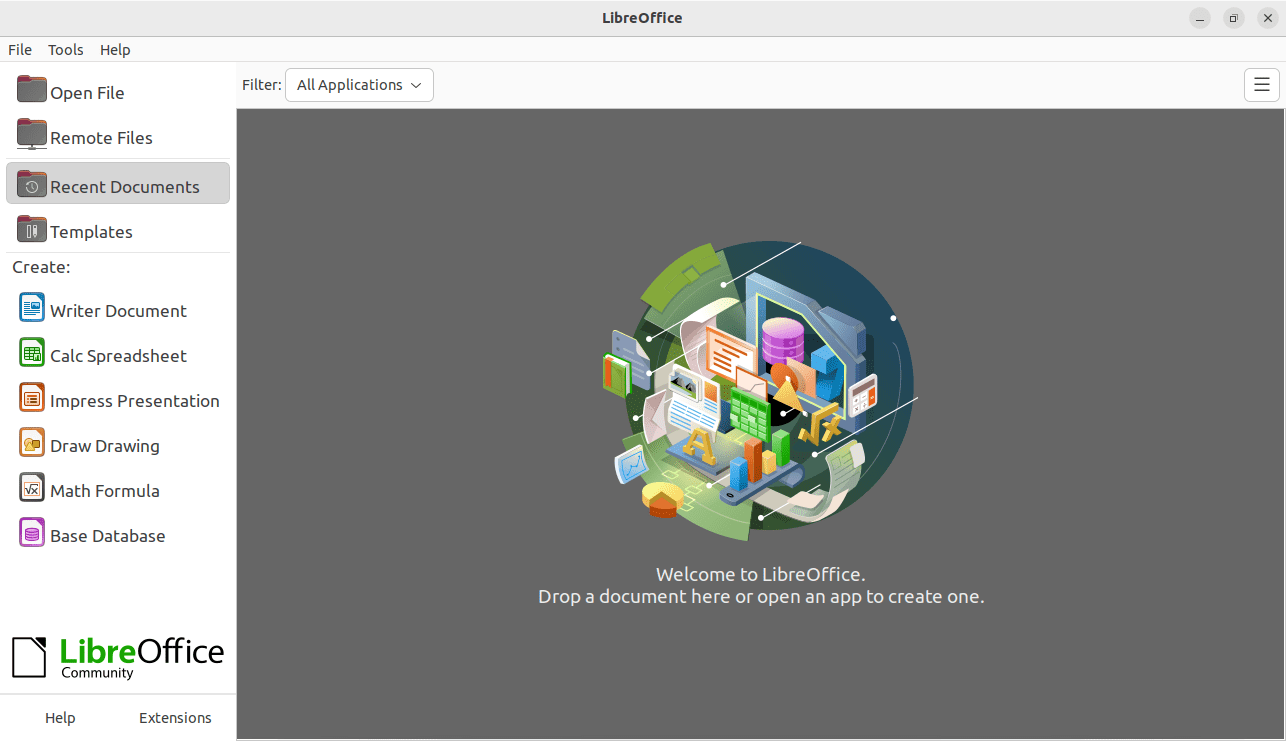Click the Help link at the bottom
1286x741 pixels.
tap(60, 717)
